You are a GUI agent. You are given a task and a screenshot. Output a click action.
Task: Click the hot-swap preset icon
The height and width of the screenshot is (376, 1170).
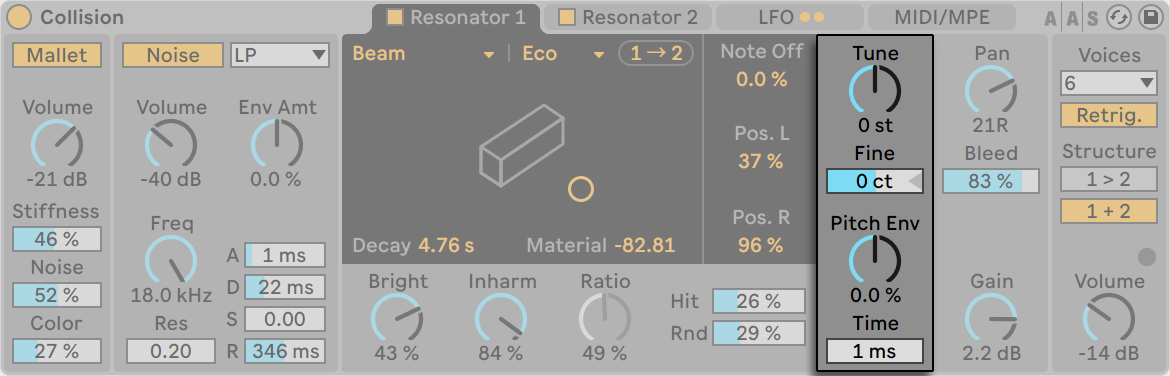[1118, 18]
